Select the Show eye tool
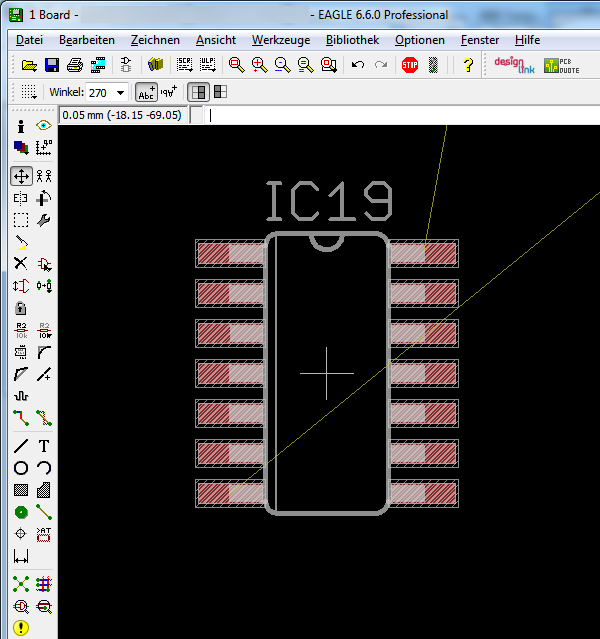 pyautogui.click(x=44, y=125)
